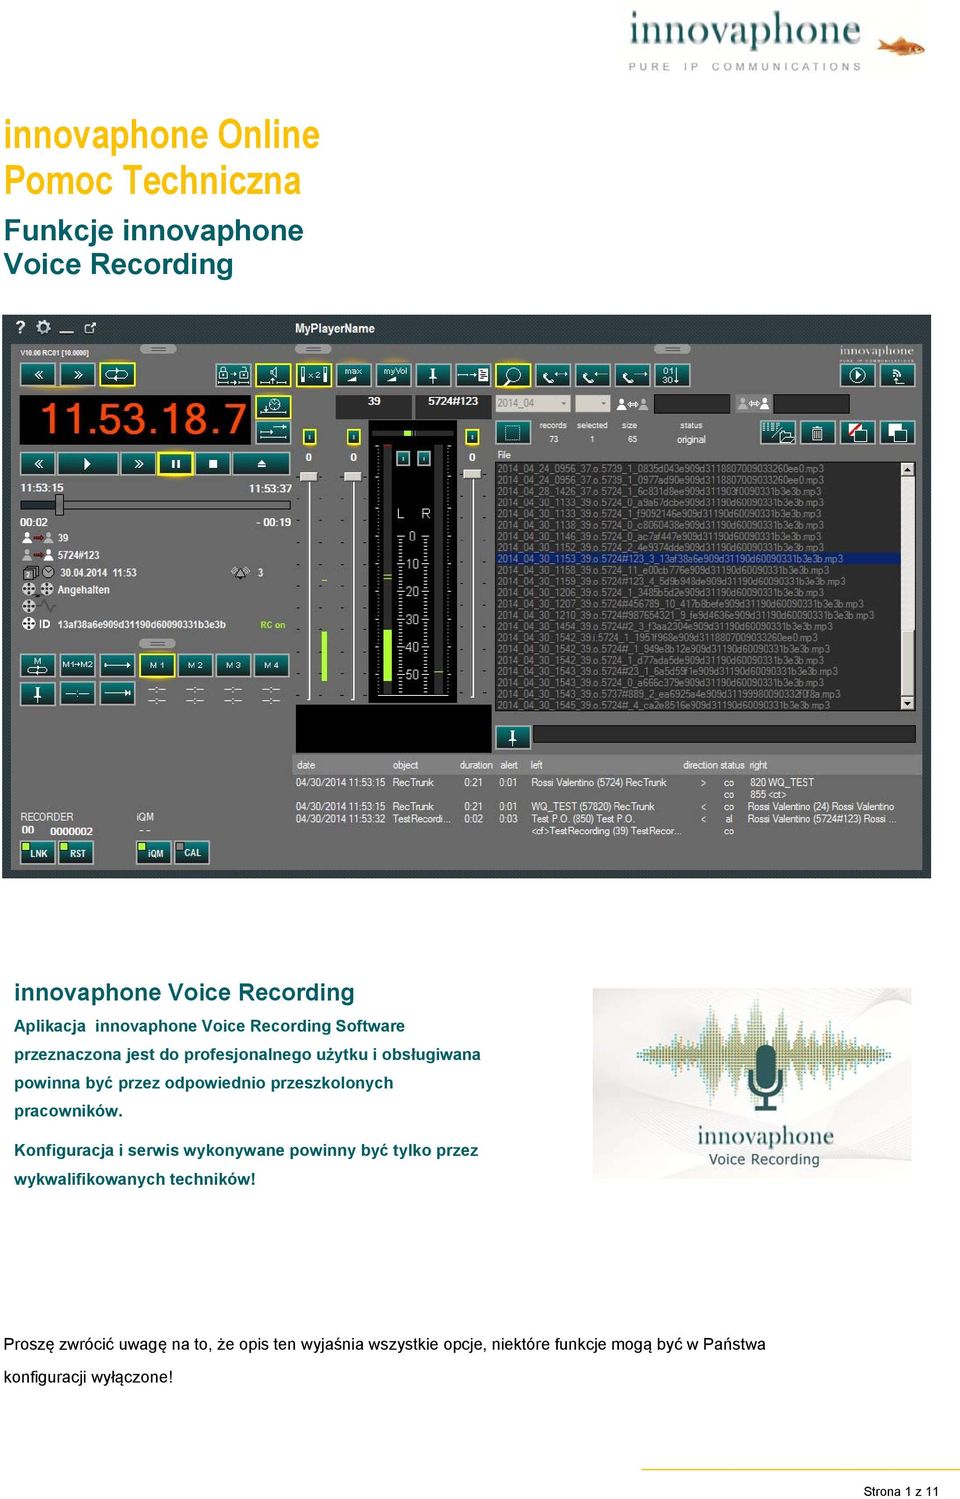Toggle the loop repeat button
This screenshot has height=1499, width=960.
pos(117,375)
